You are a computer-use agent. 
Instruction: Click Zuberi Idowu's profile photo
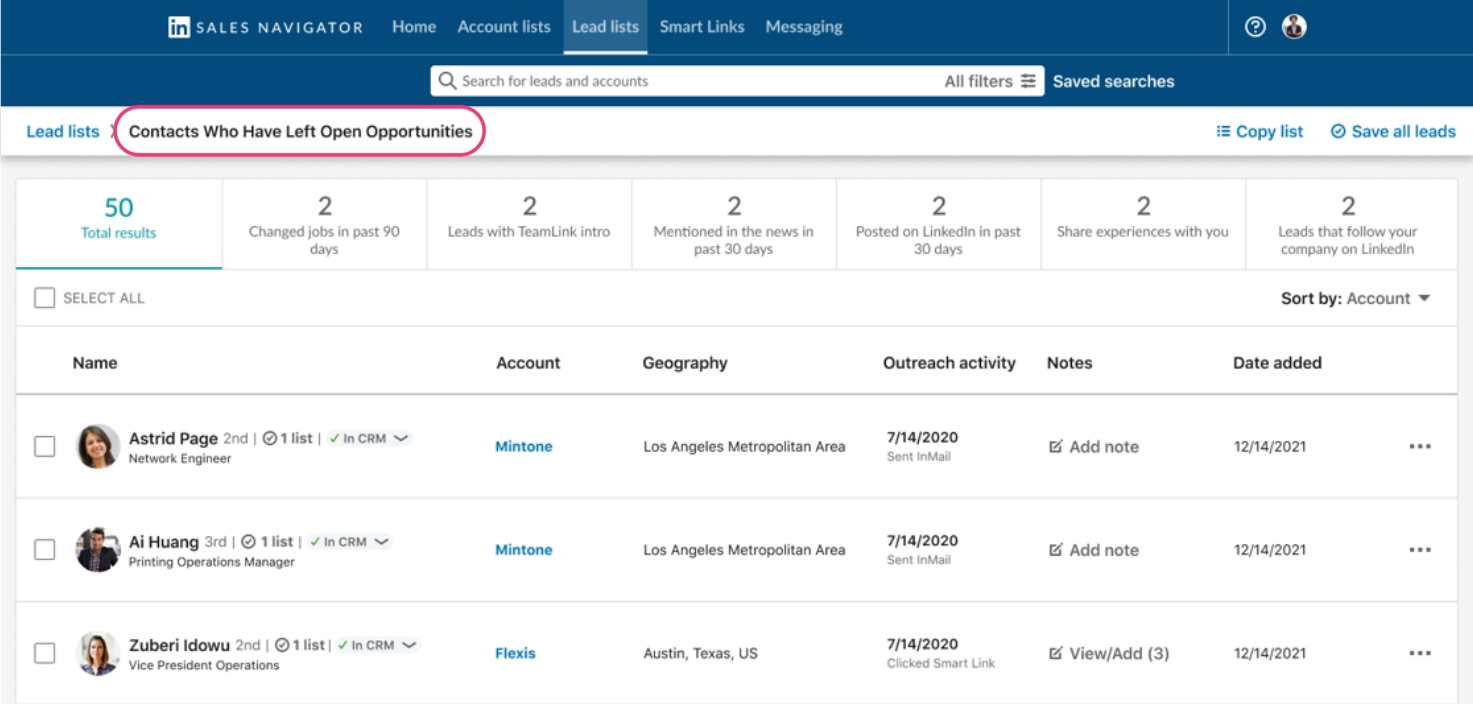[x=98, y=653]
